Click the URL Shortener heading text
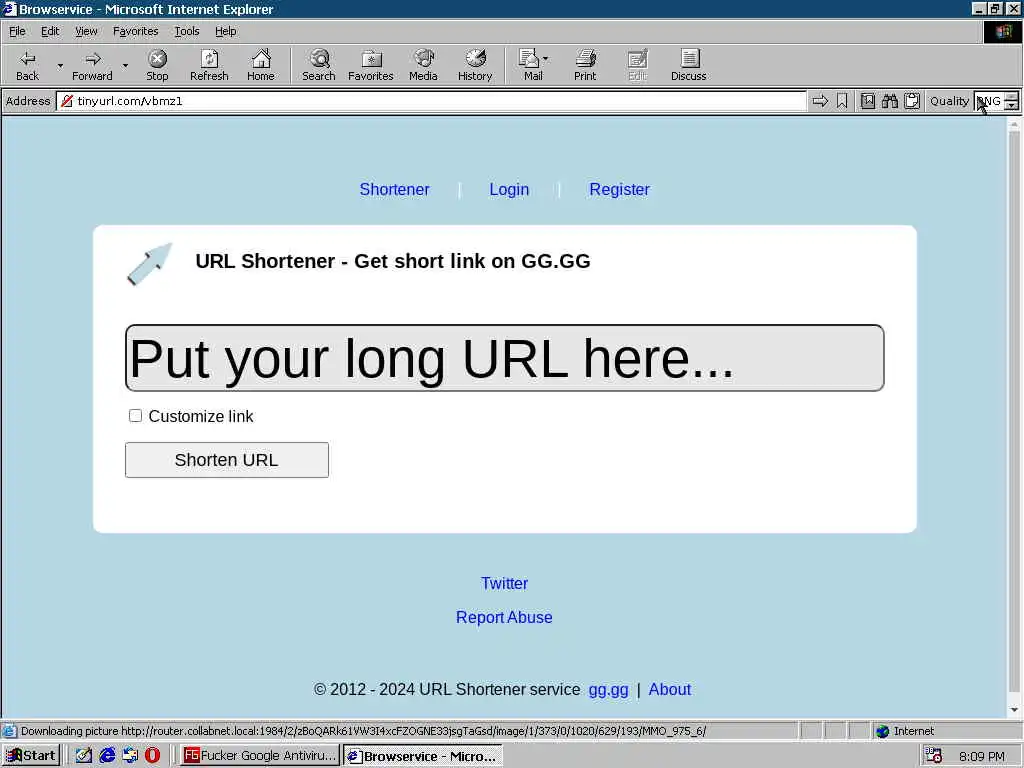This screenshot has width=1024, height=768. point(392,261)
